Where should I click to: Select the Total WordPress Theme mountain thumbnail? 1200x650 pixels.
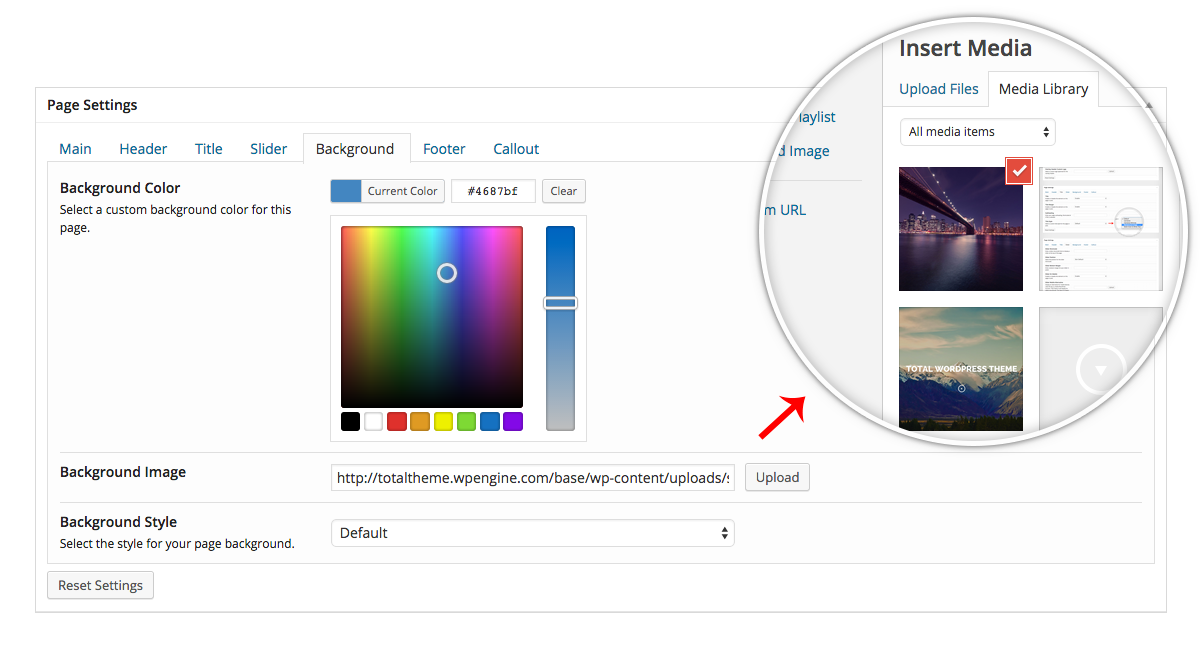click(x=960, y=368)
